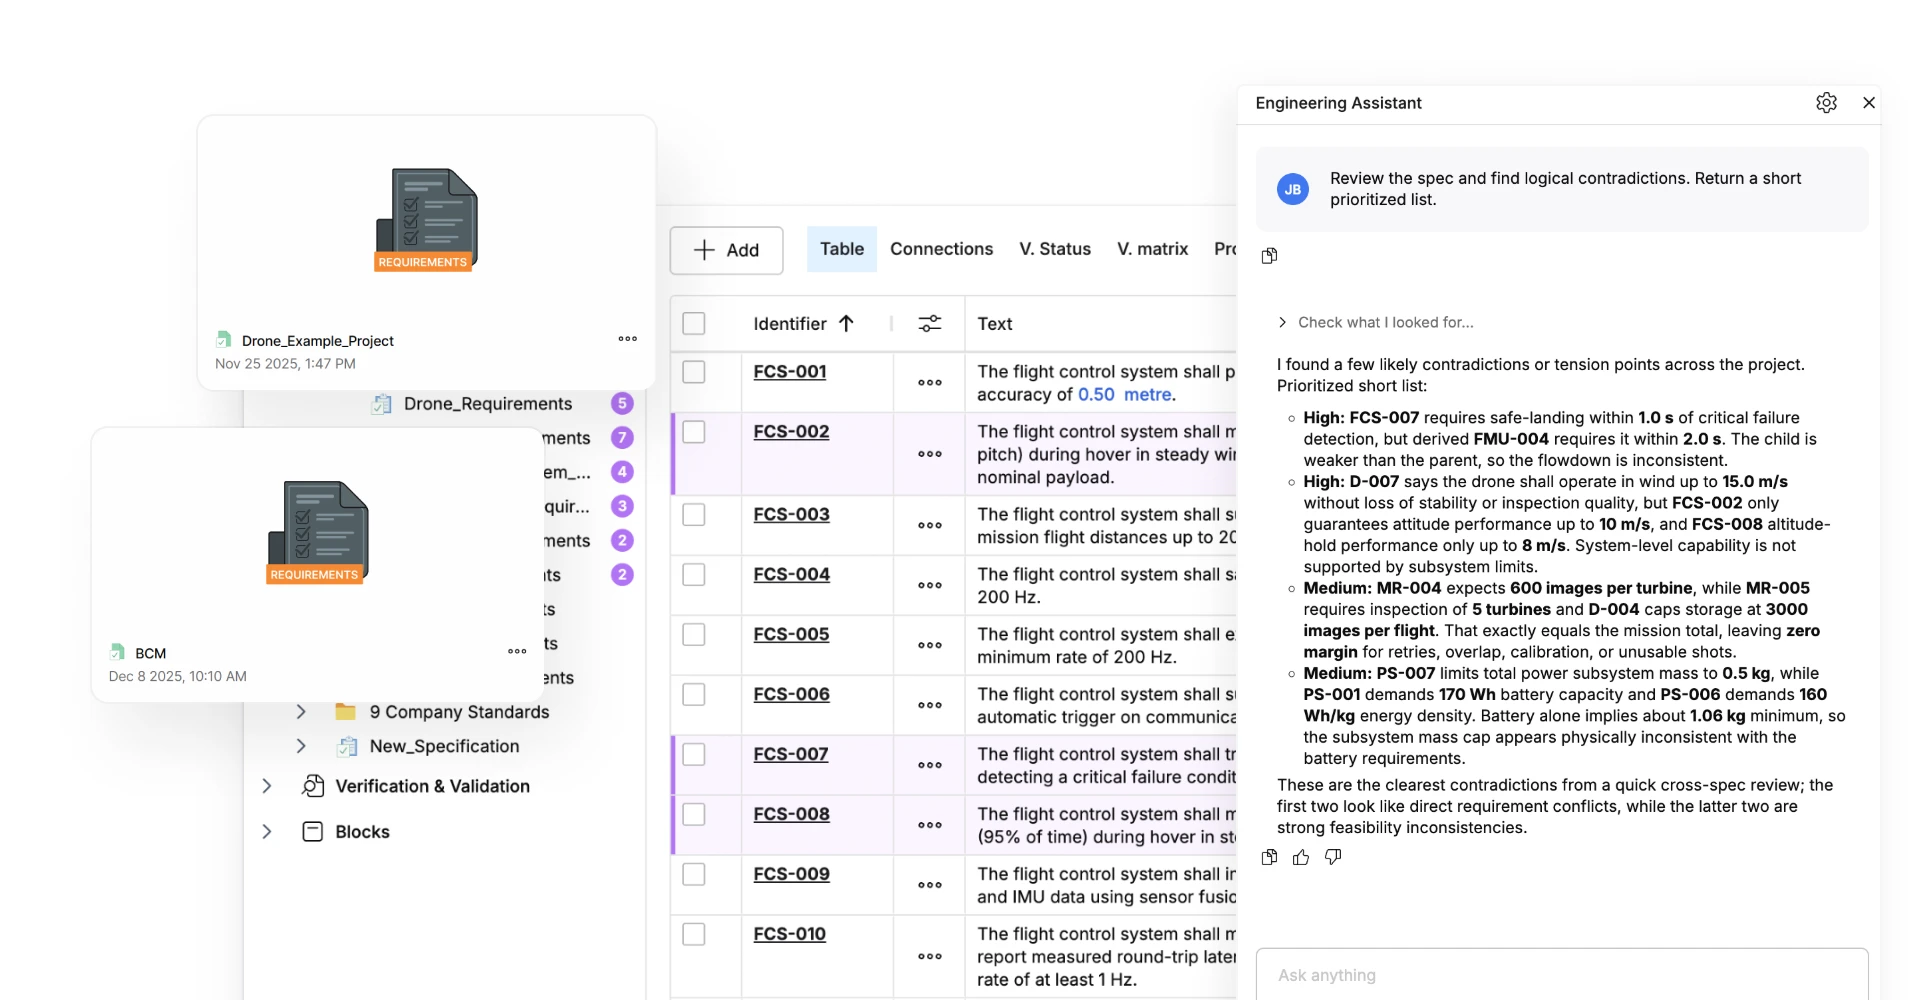Open the FCS-009 identifier link

point(791,874)
